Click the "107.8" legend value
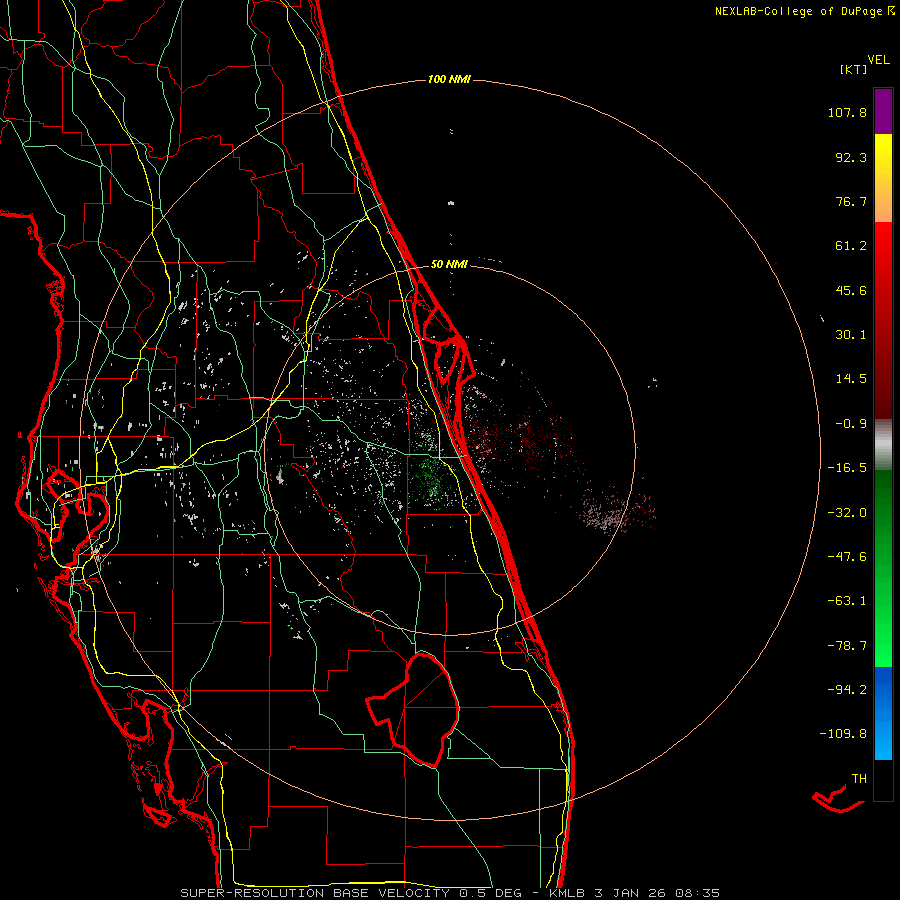 [847, 112]
